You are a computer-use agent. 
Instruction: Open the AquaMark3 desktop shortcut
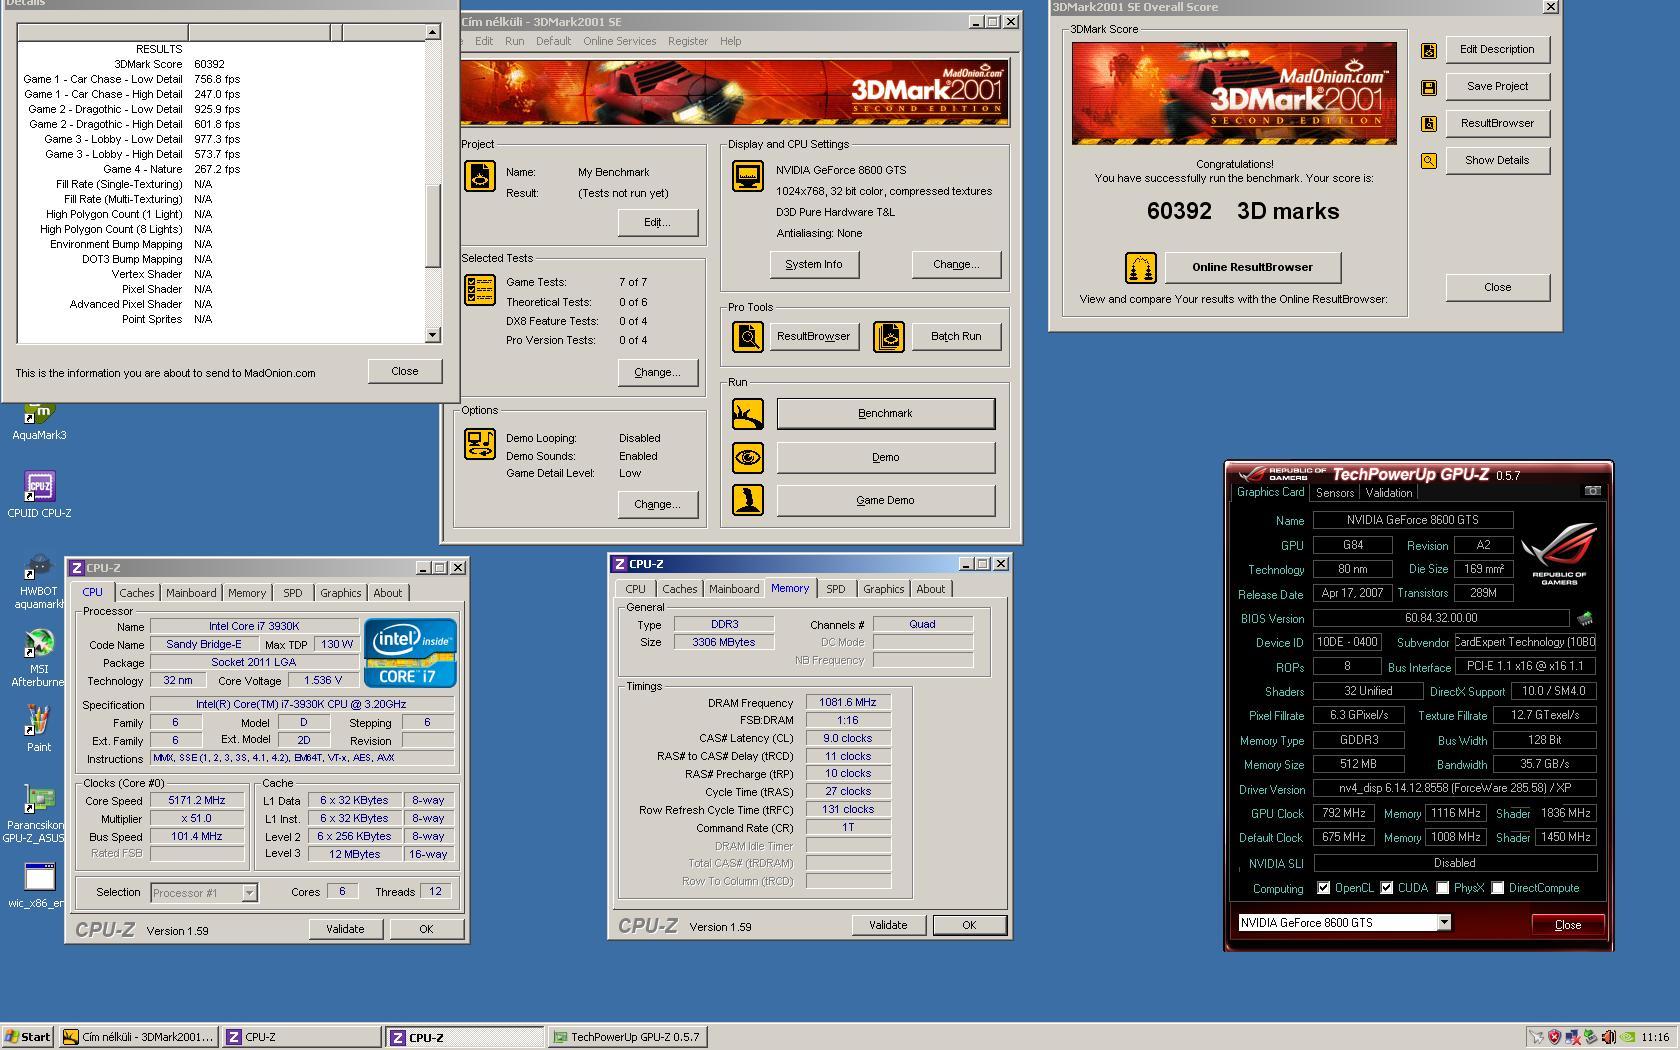(39, 420)
